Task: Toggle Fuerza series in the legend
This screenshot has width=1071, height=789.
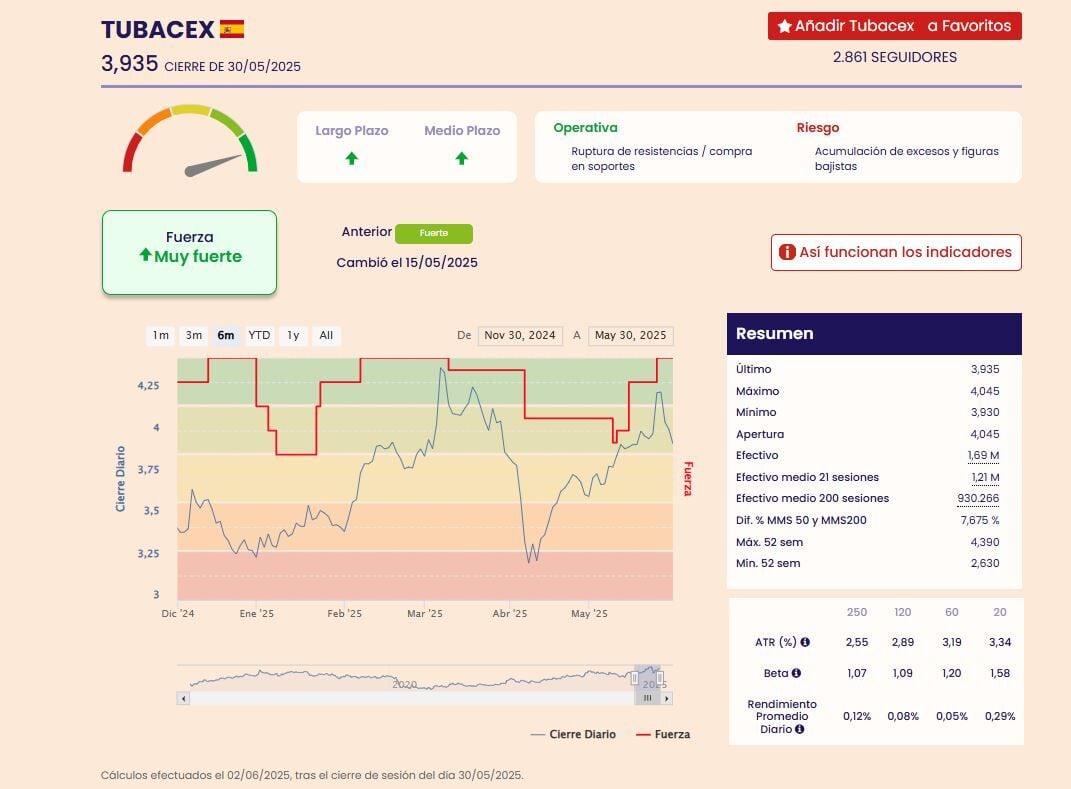Action: click(663, 734)
